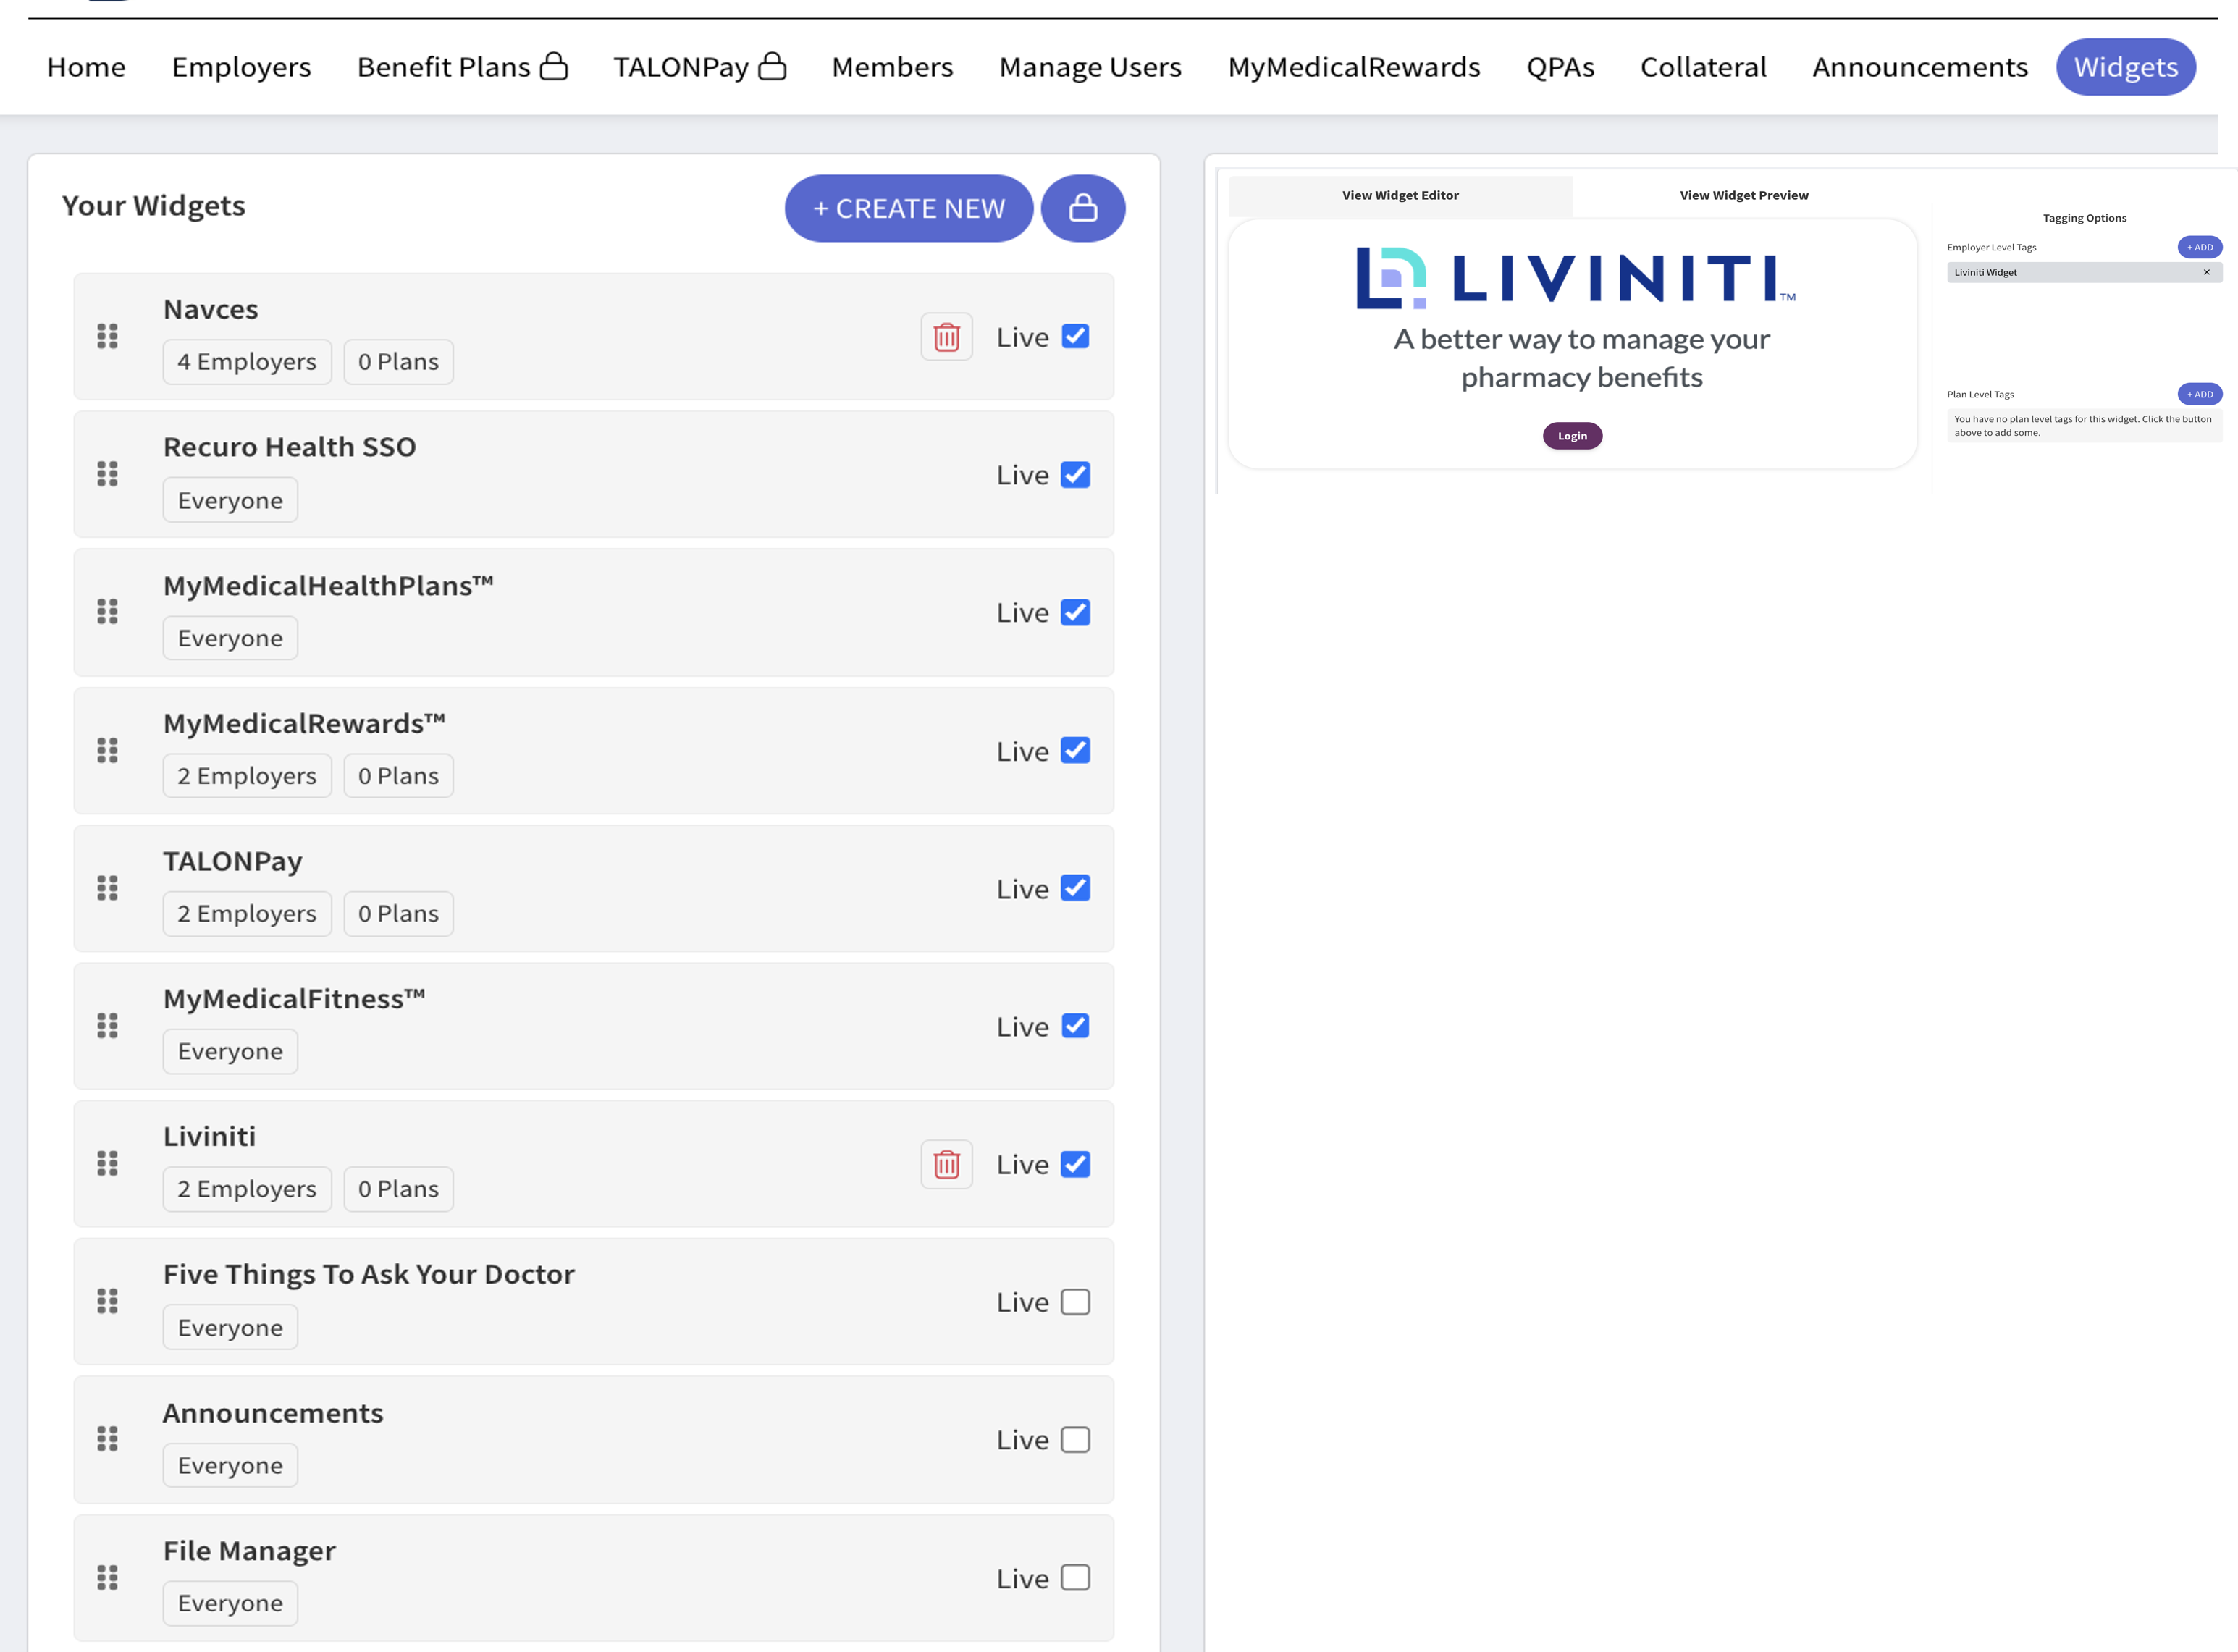Click drag handle for TALONPay widget
Viewport: 2238px width, 1652px height.
(107, 888)
